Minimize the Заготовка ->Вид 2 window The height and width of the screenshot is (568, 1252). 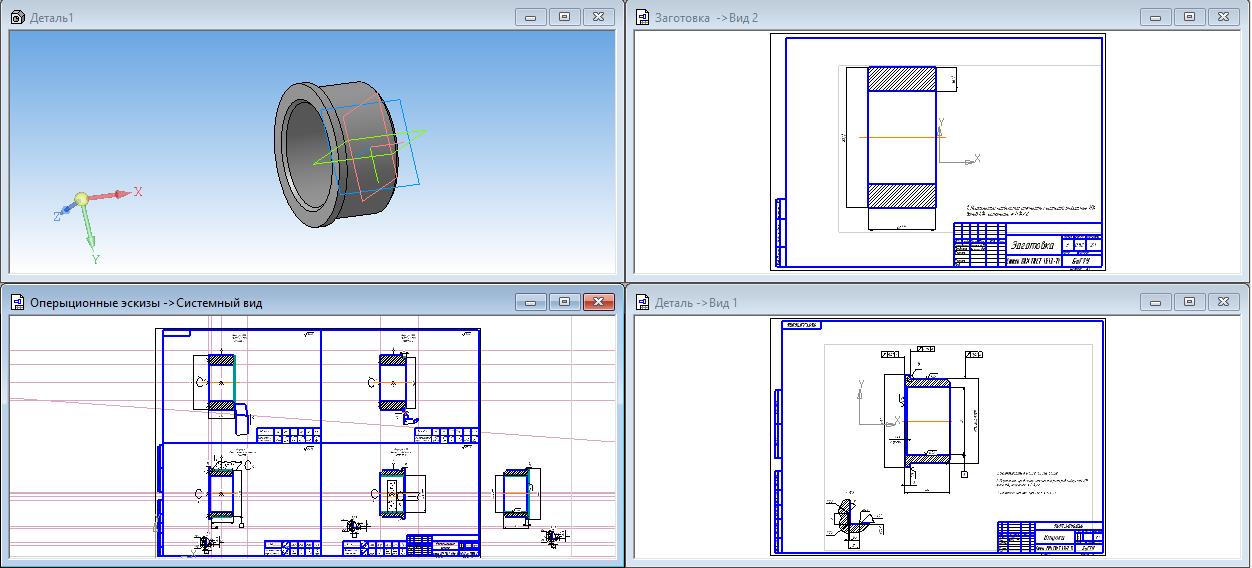(1156, 16)
